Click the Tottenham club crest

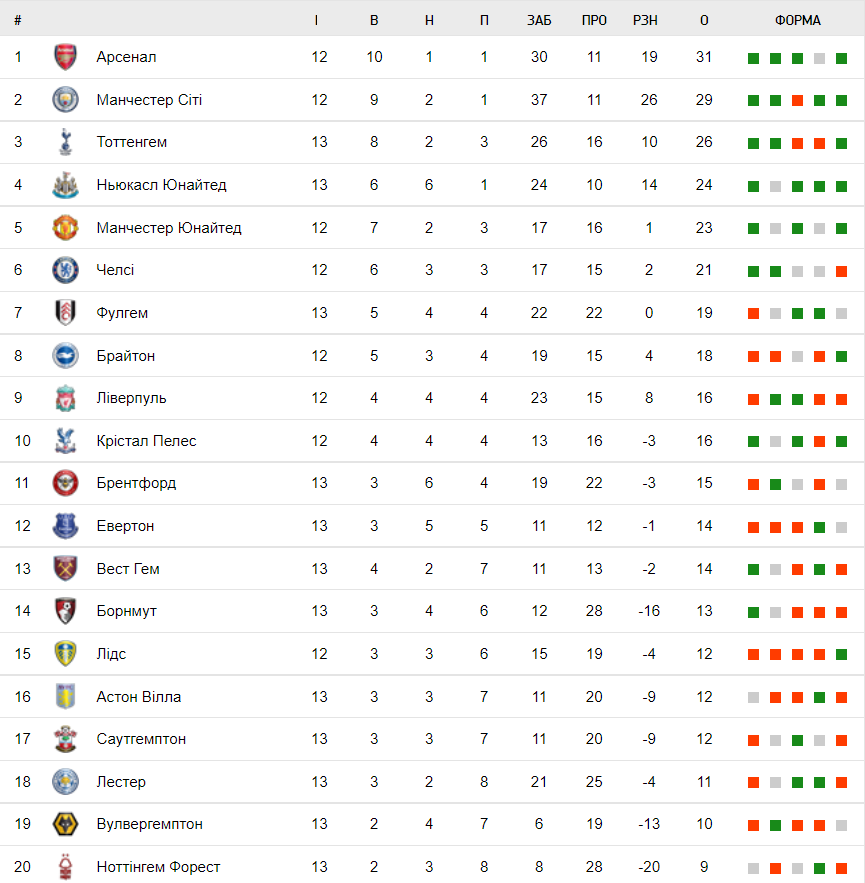coord(65,142)
